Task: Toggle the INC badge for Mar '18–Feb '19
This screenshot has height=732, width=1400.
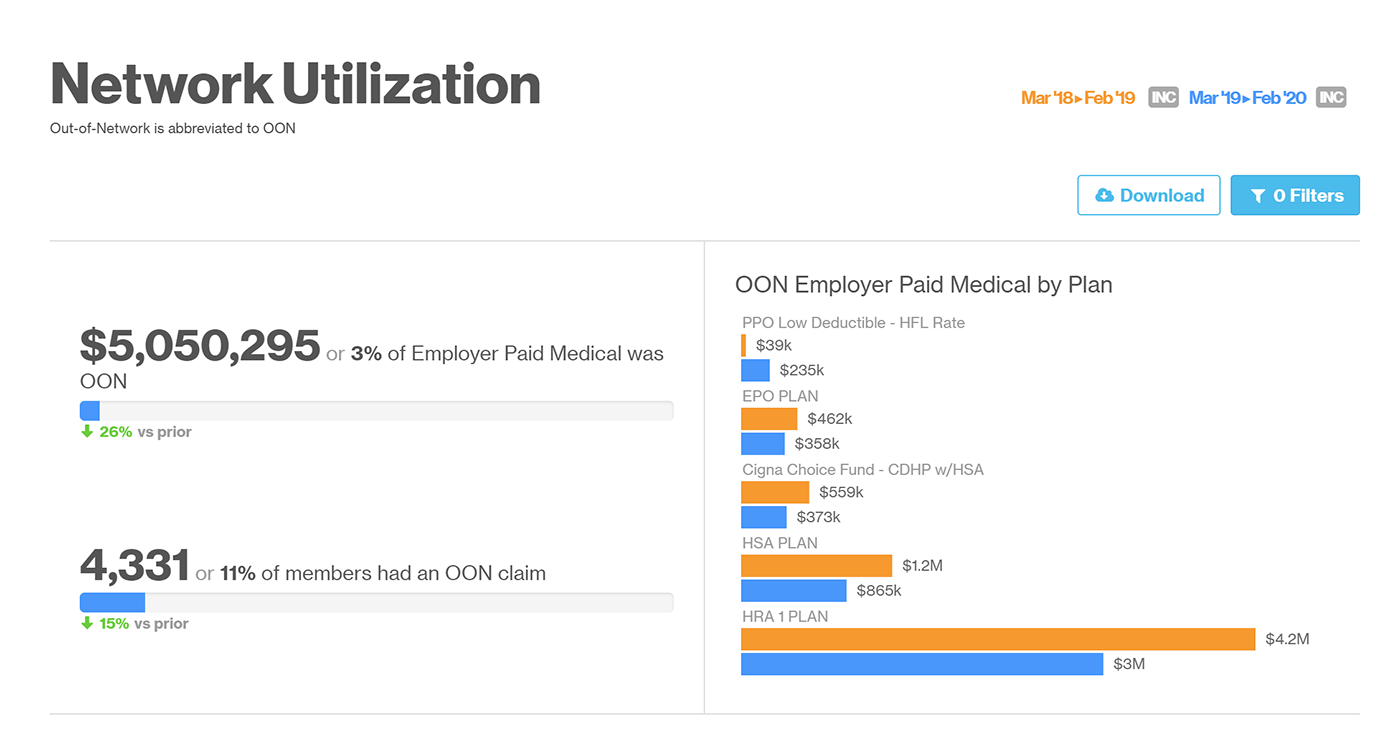Action: click(x=1163, y=98)
